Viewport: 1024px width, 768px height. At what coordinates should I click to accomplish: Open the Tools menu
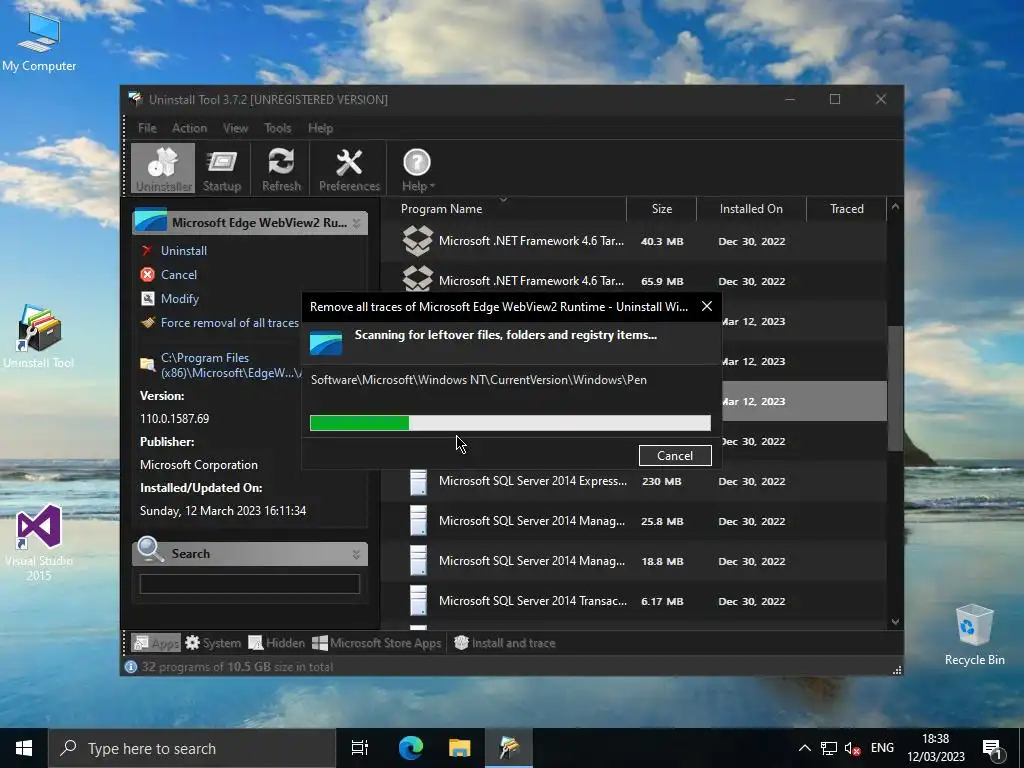[x=278, y=128]
